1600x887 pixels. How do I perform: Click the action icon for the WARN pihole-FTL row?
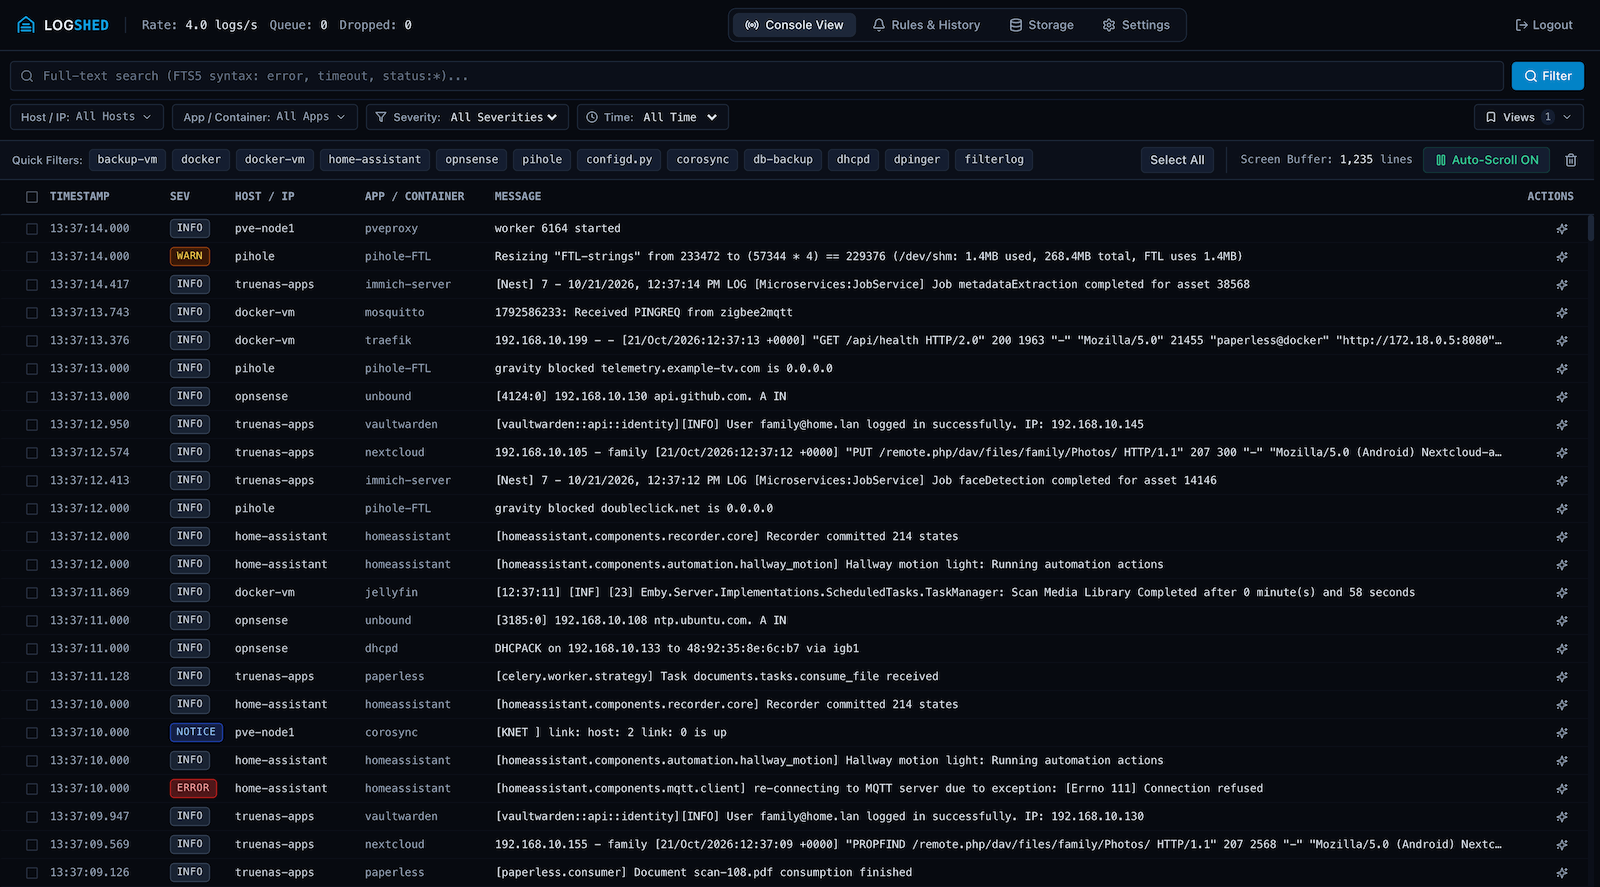(1562, 257)
